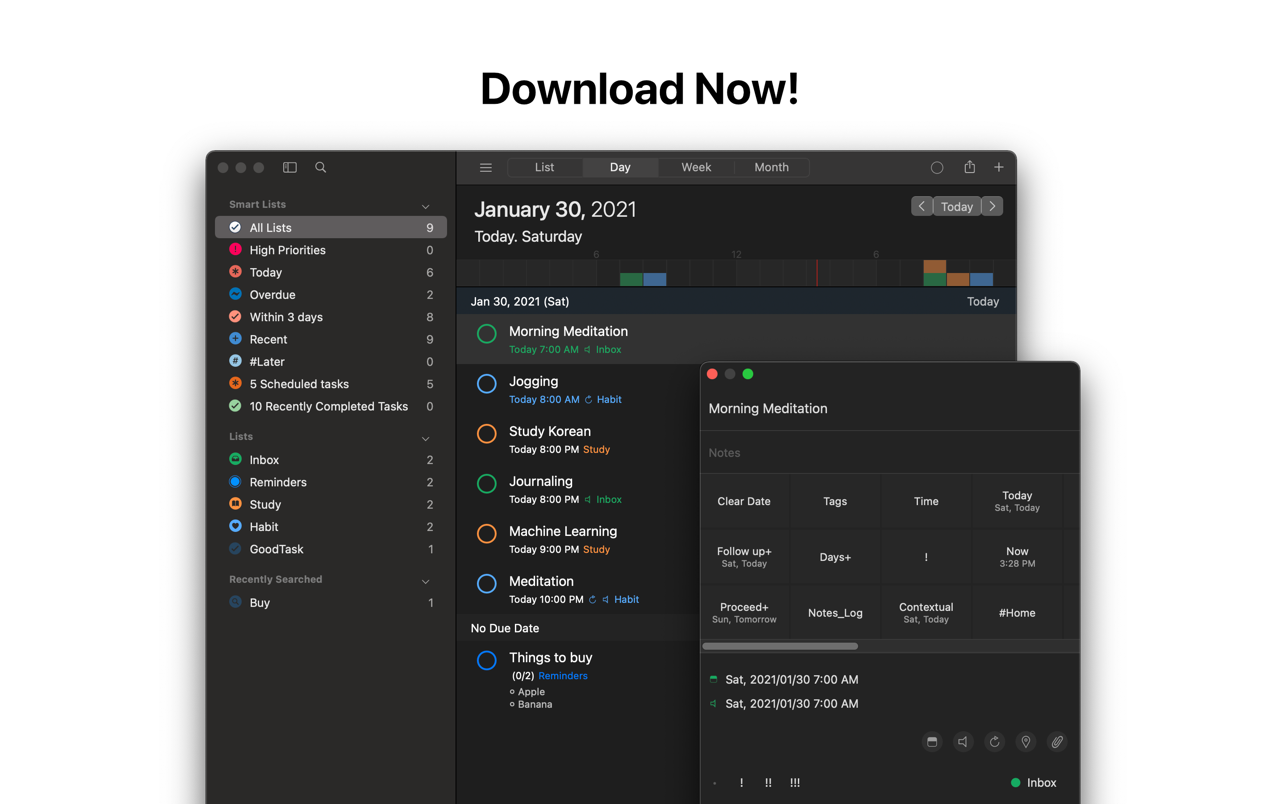Collapse the Smart Lists section
Image resolution: width=1286 pixels, height=804 pixels.
click(426, 206)
